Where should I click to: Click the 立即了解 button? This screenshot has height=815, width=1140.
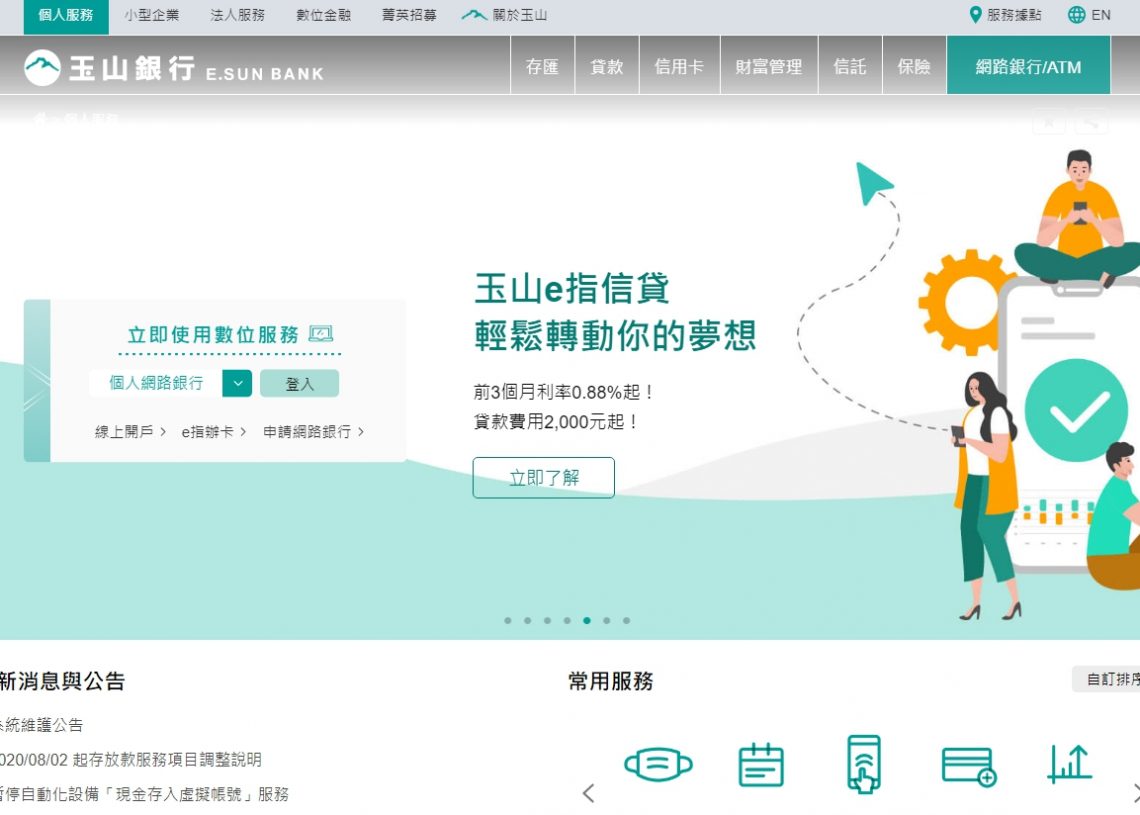[543, 478]
